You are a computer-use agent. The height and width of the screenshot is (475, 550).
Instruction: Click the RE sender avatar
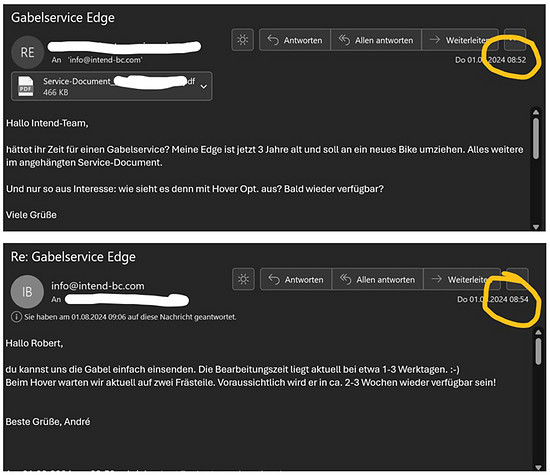coord(27,52)
